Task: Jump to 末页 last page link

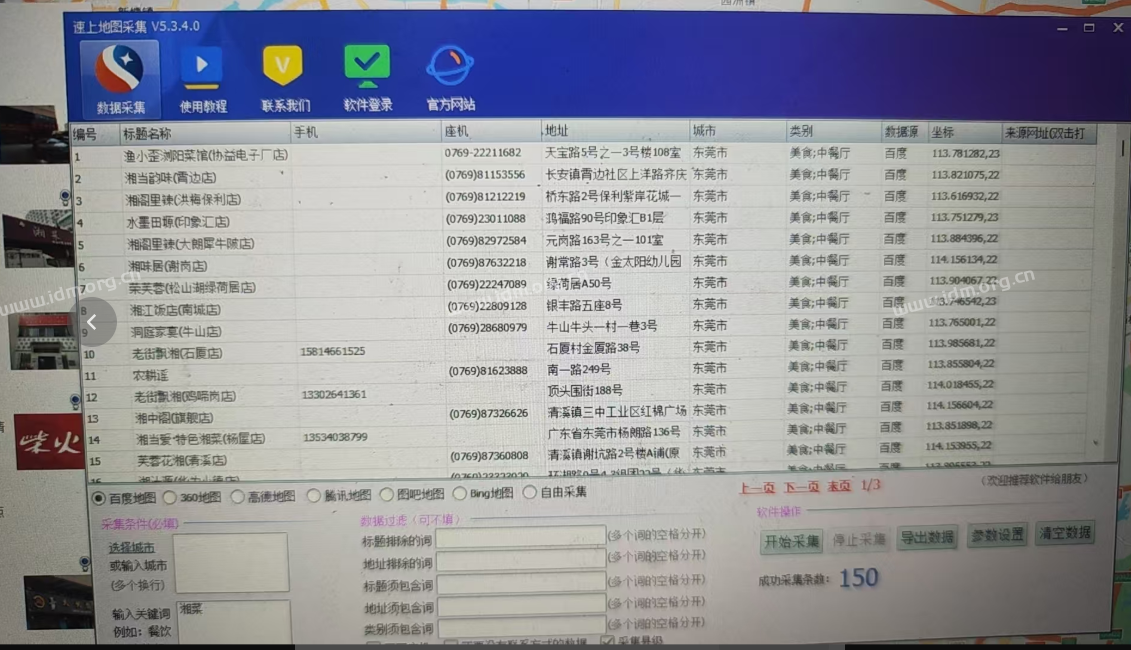Action: (x=838, y=486)
